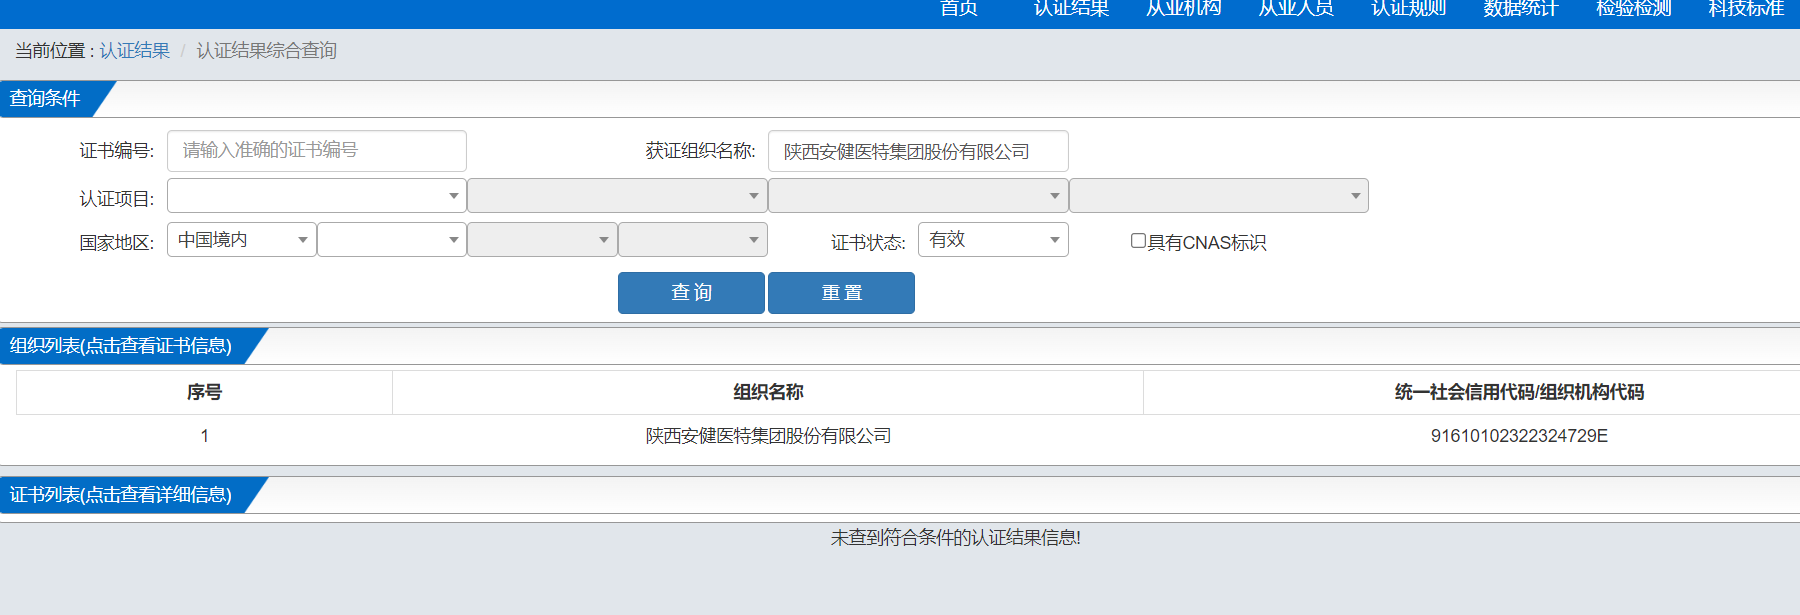Click the 查询 search button
The image size is (1800, 615).
pos(691,293)
